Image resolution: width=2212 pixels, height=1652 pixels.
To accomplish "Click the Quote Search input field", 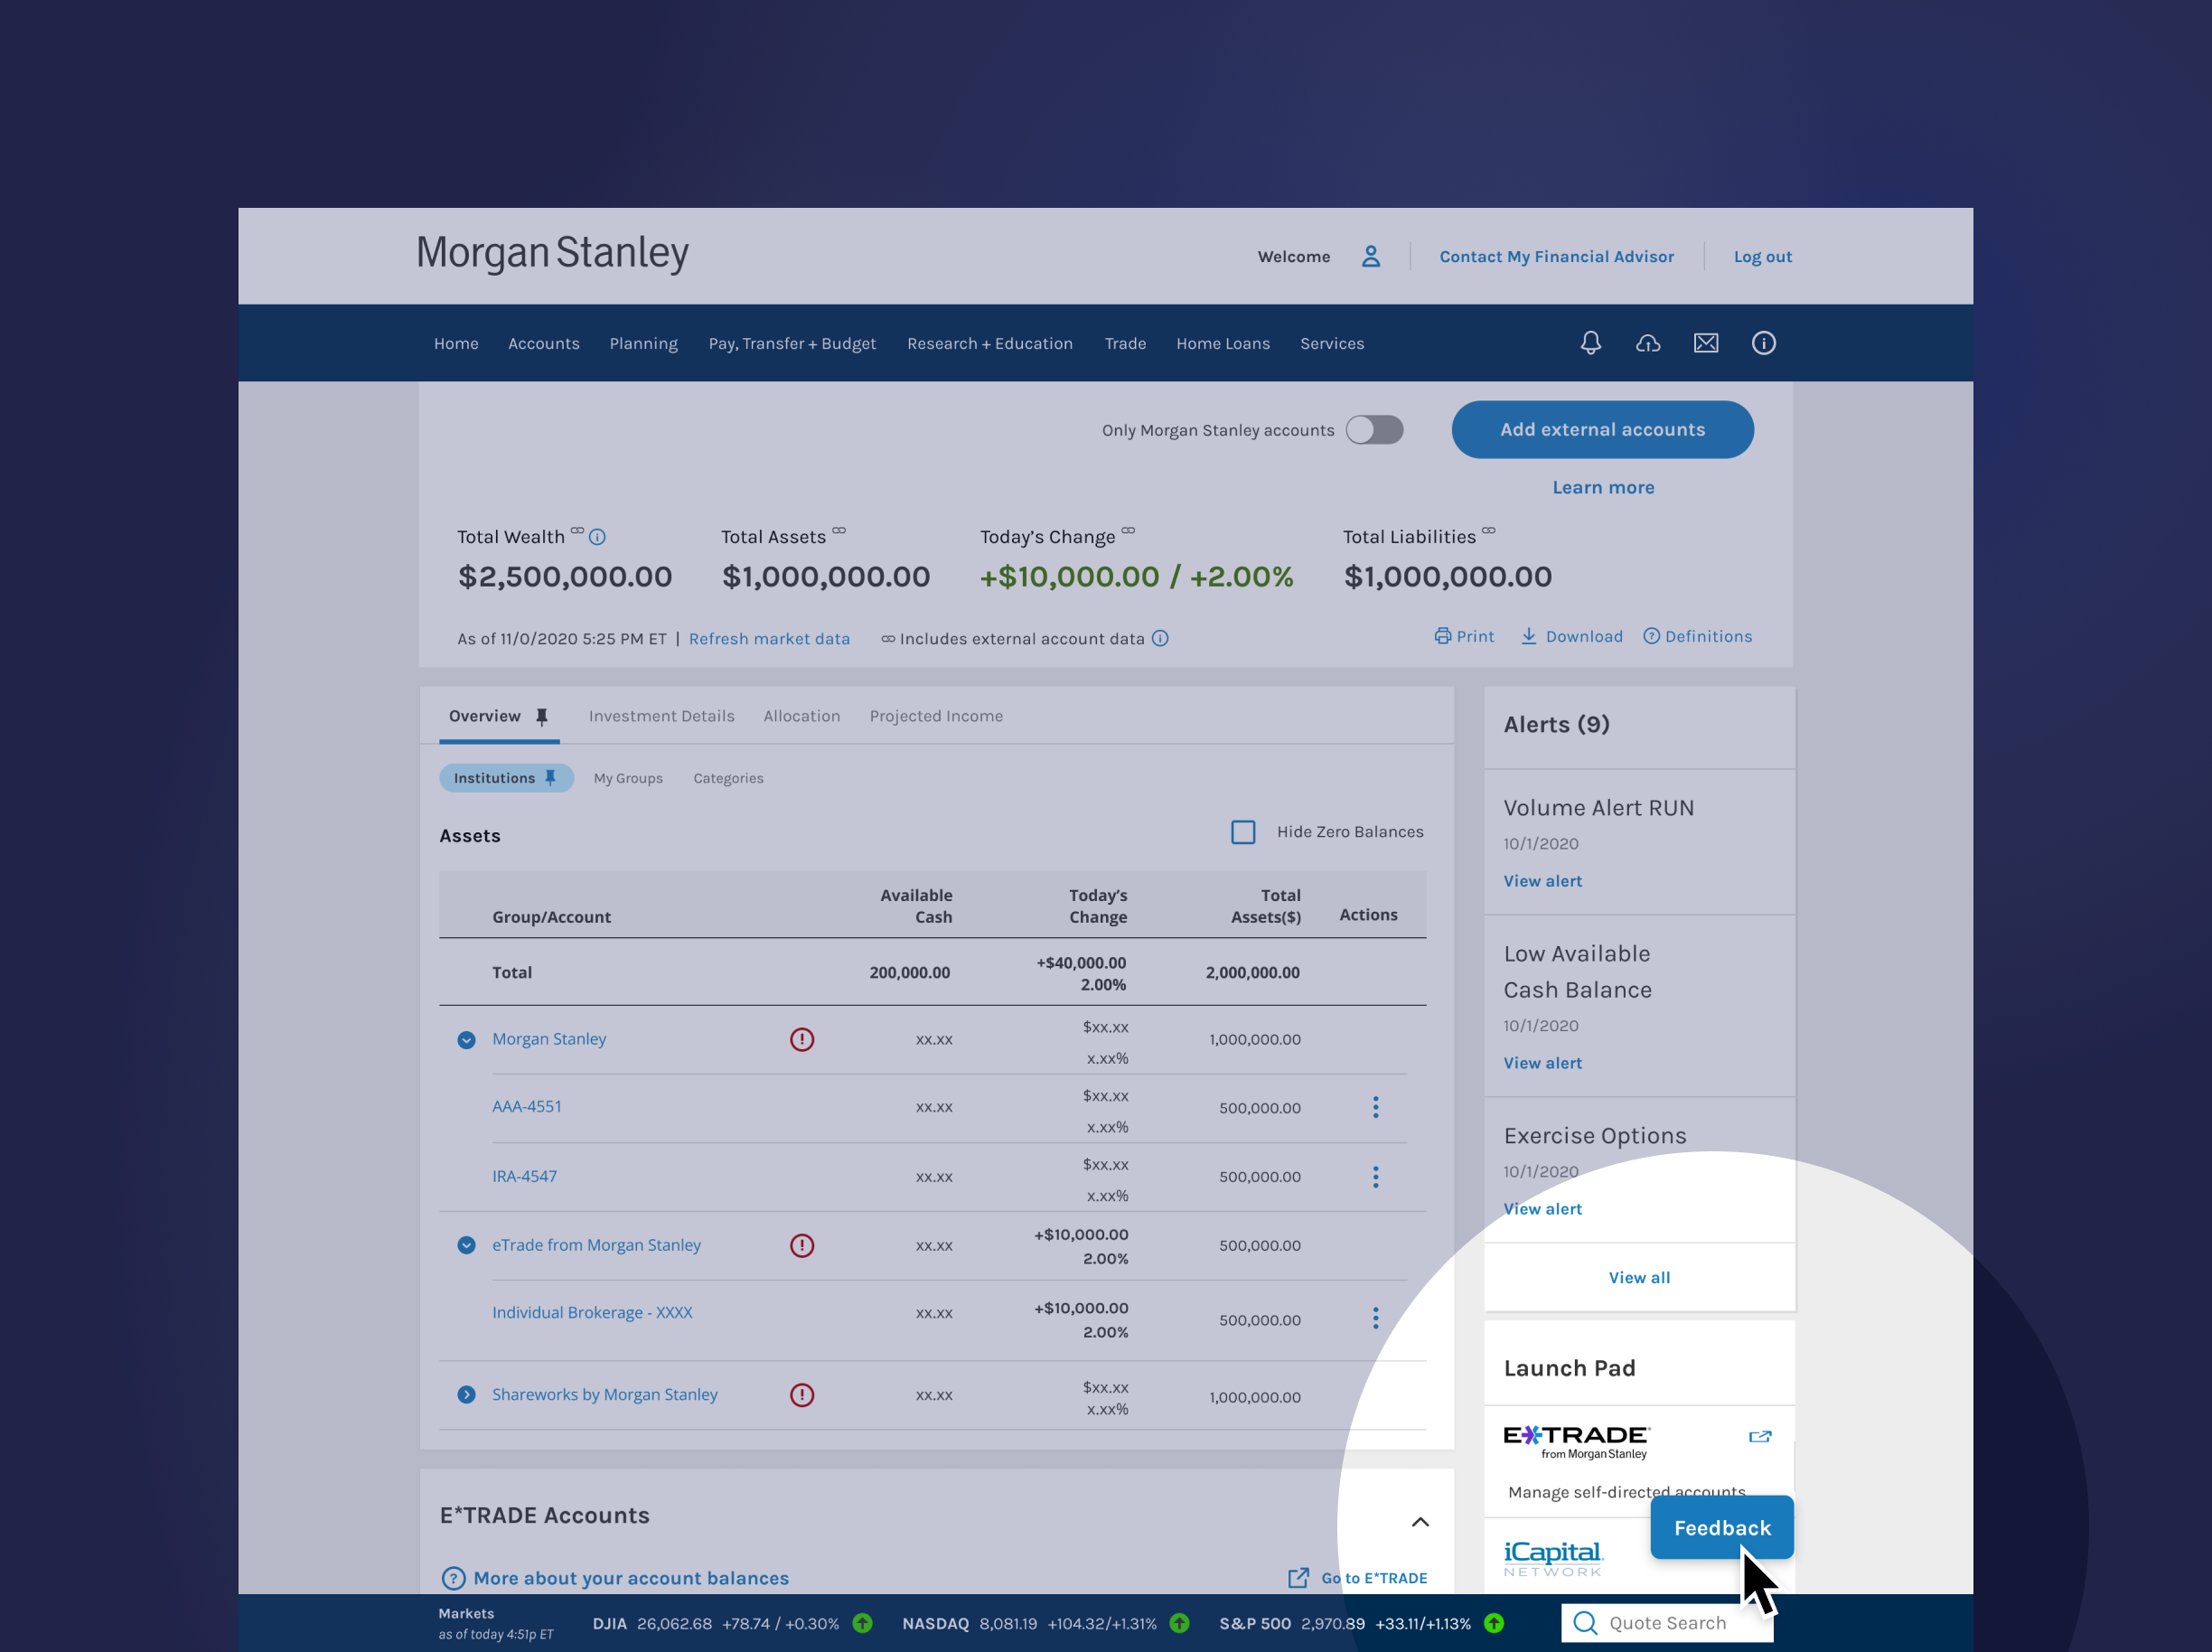I will [1667, 1623].
